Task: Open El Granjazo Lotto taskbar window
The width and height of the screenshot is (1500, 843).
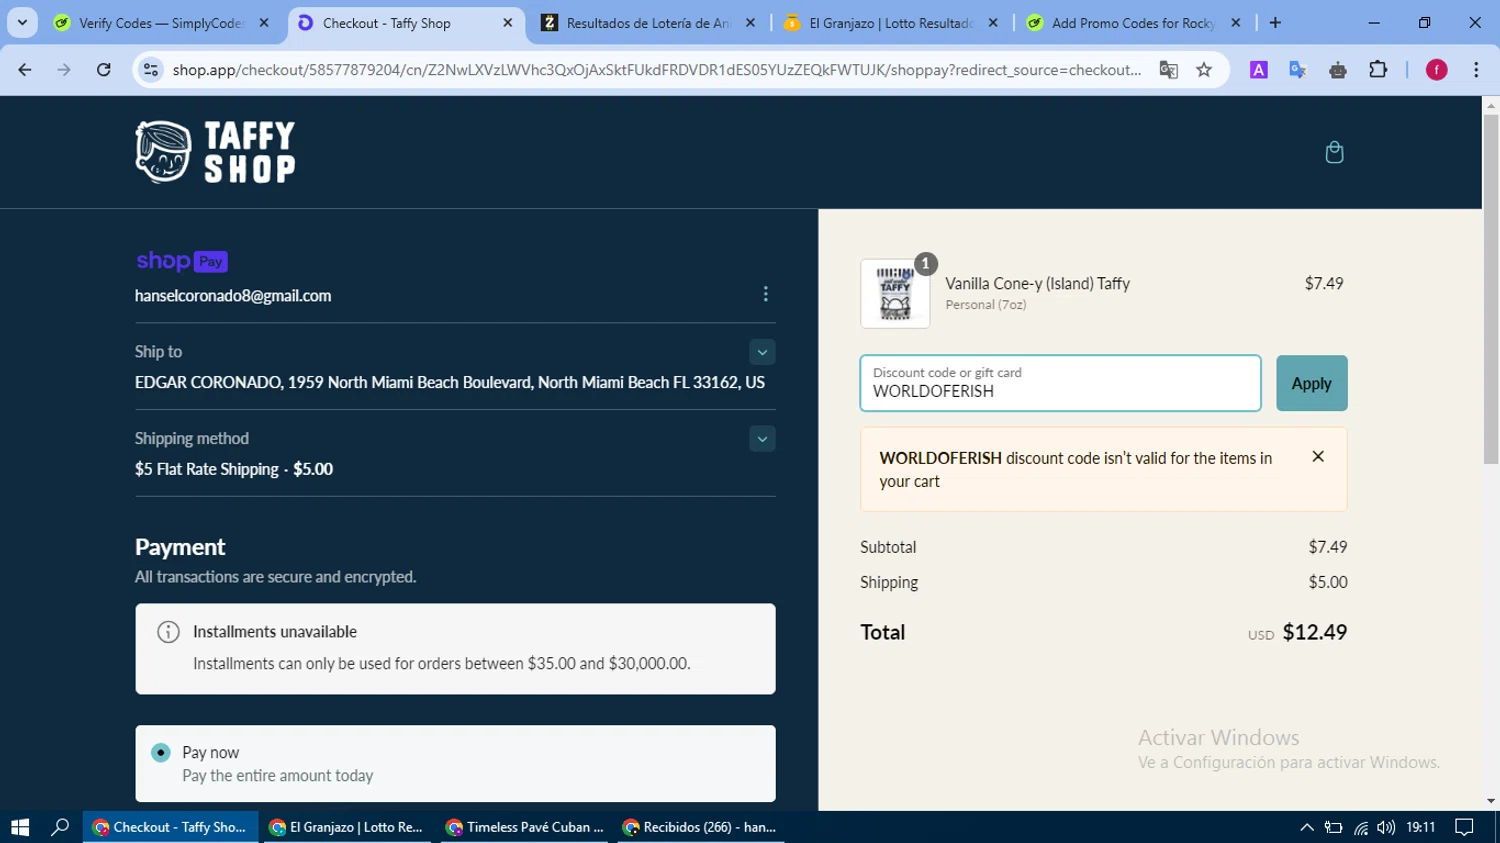Action: (347, 827)
